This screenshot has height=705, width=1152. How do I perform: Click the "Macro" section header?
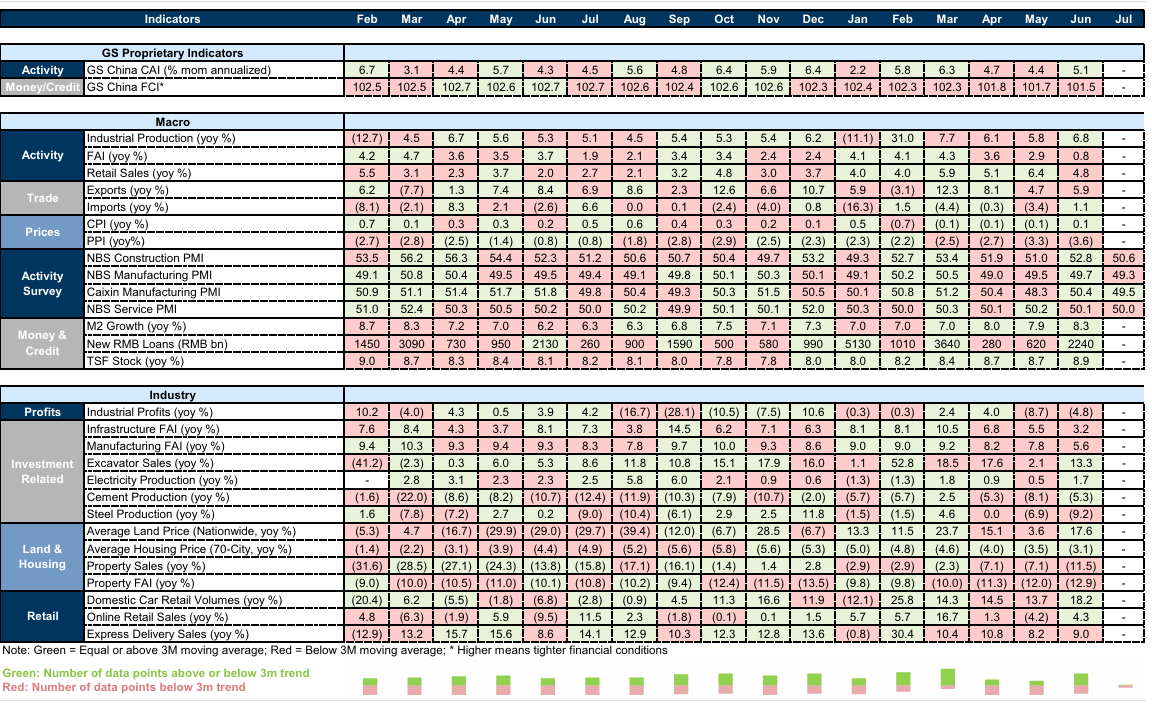coord(172,121)
